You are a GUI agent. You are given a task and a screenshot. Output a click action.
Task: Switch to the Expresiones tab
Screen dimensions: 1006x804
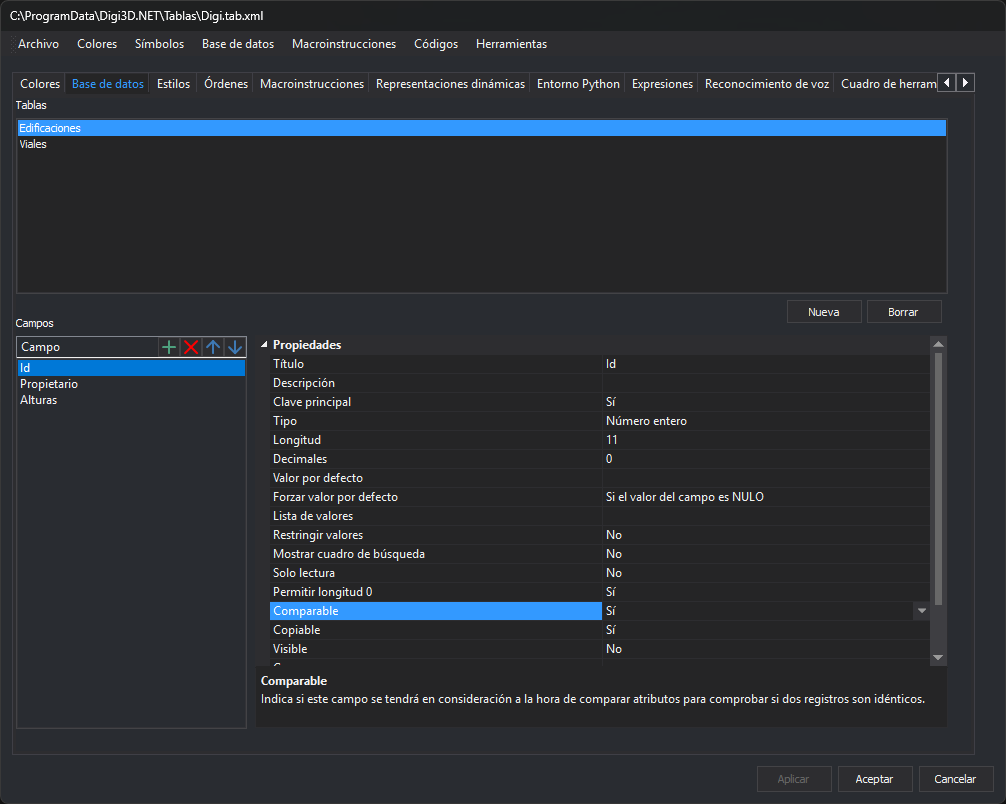coord(662,84)
